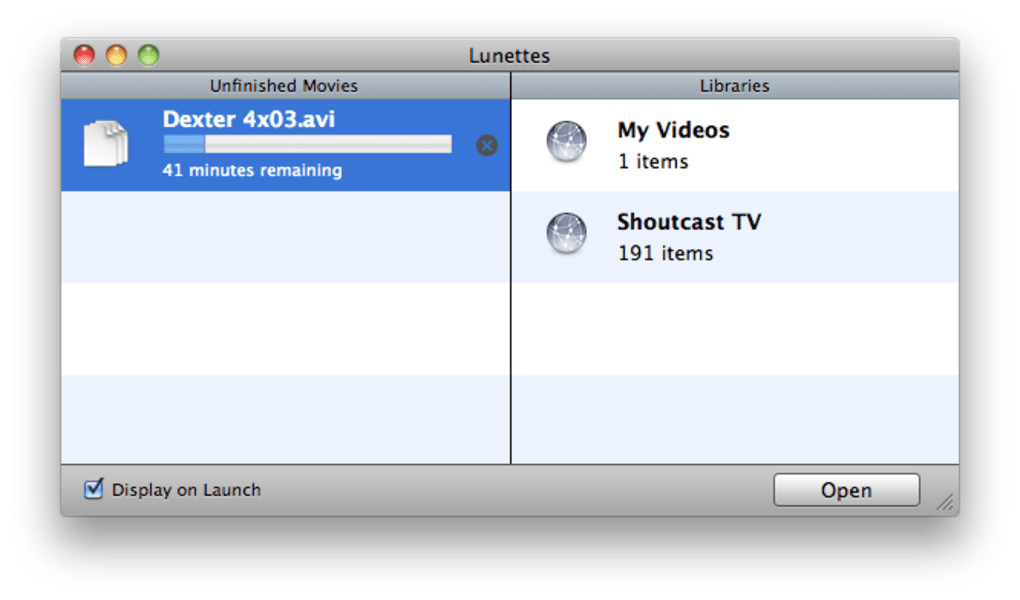Click the My Videos globe icon

[x=567, y=142]
